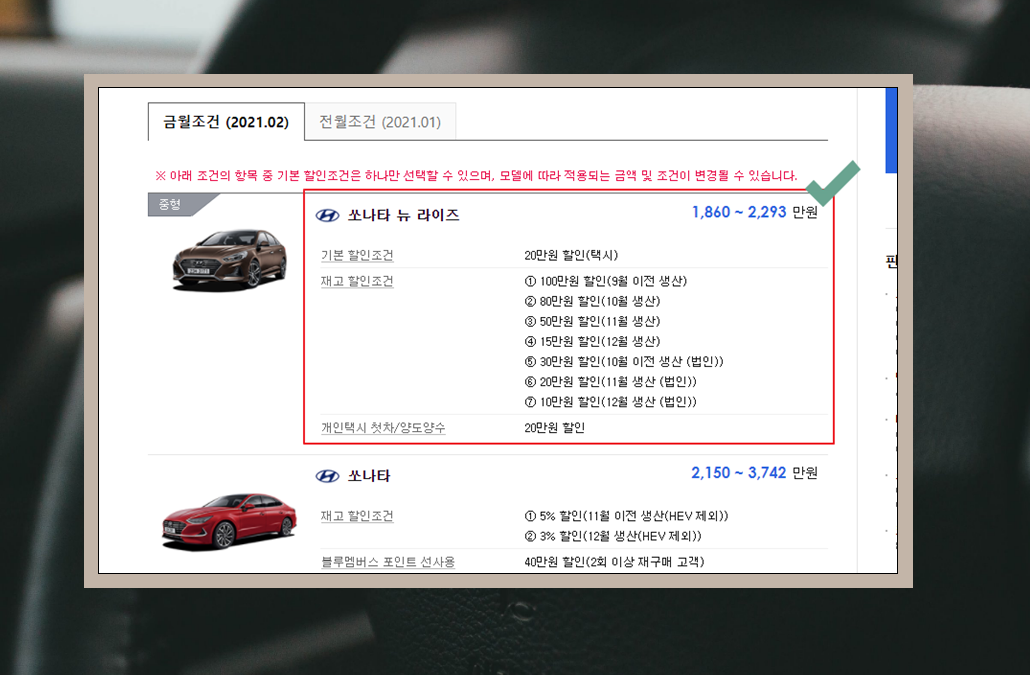The width and height of the screenshot is (1030, 675).
Task: Open the 개인택시 첫차/양도양수 link
Action: point(383,427)
